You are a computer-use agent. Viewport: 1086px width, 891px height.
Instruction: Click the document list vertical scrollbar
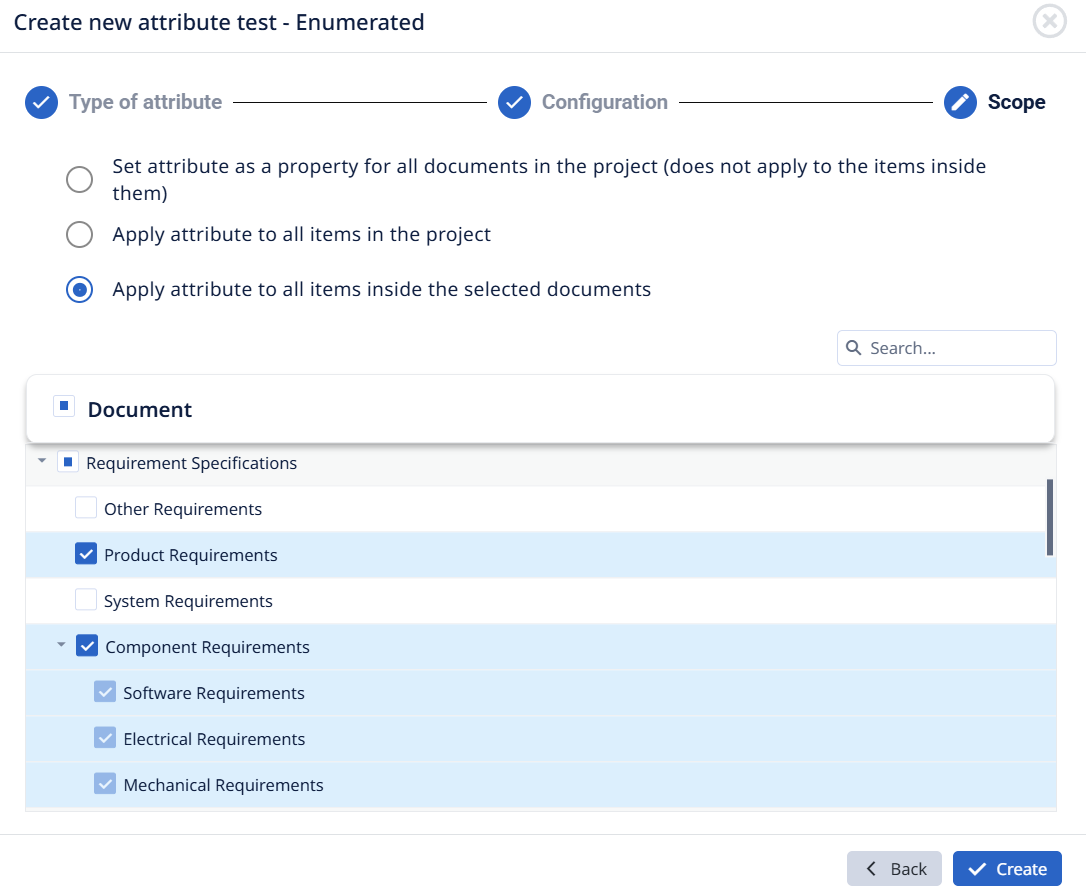pyautogui.click(x=1050, y=517)
